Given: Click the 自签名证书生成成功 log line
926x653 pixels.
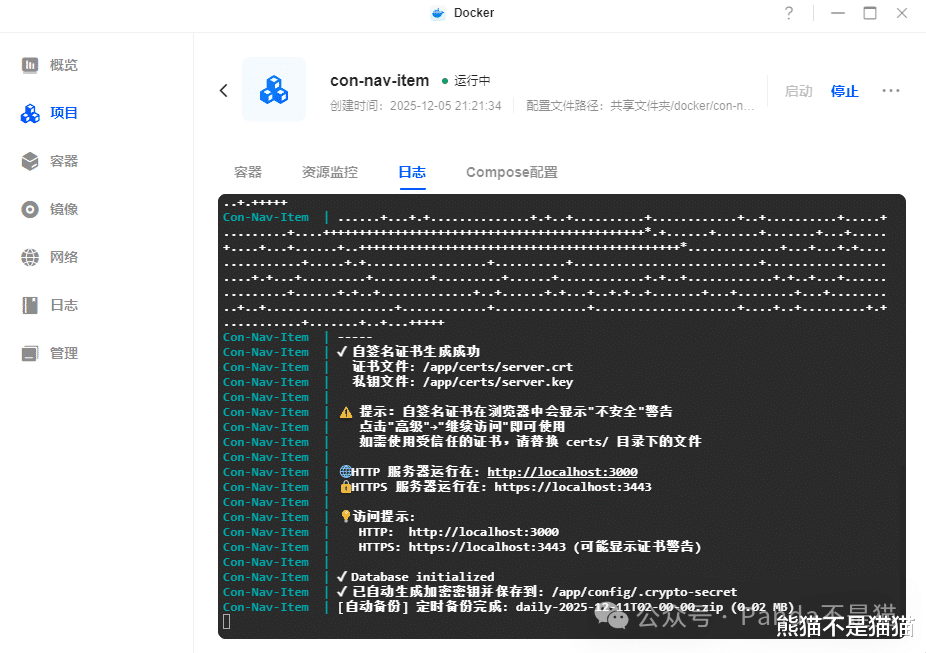Looking at the screenshot, I should (x=408, y=352).
